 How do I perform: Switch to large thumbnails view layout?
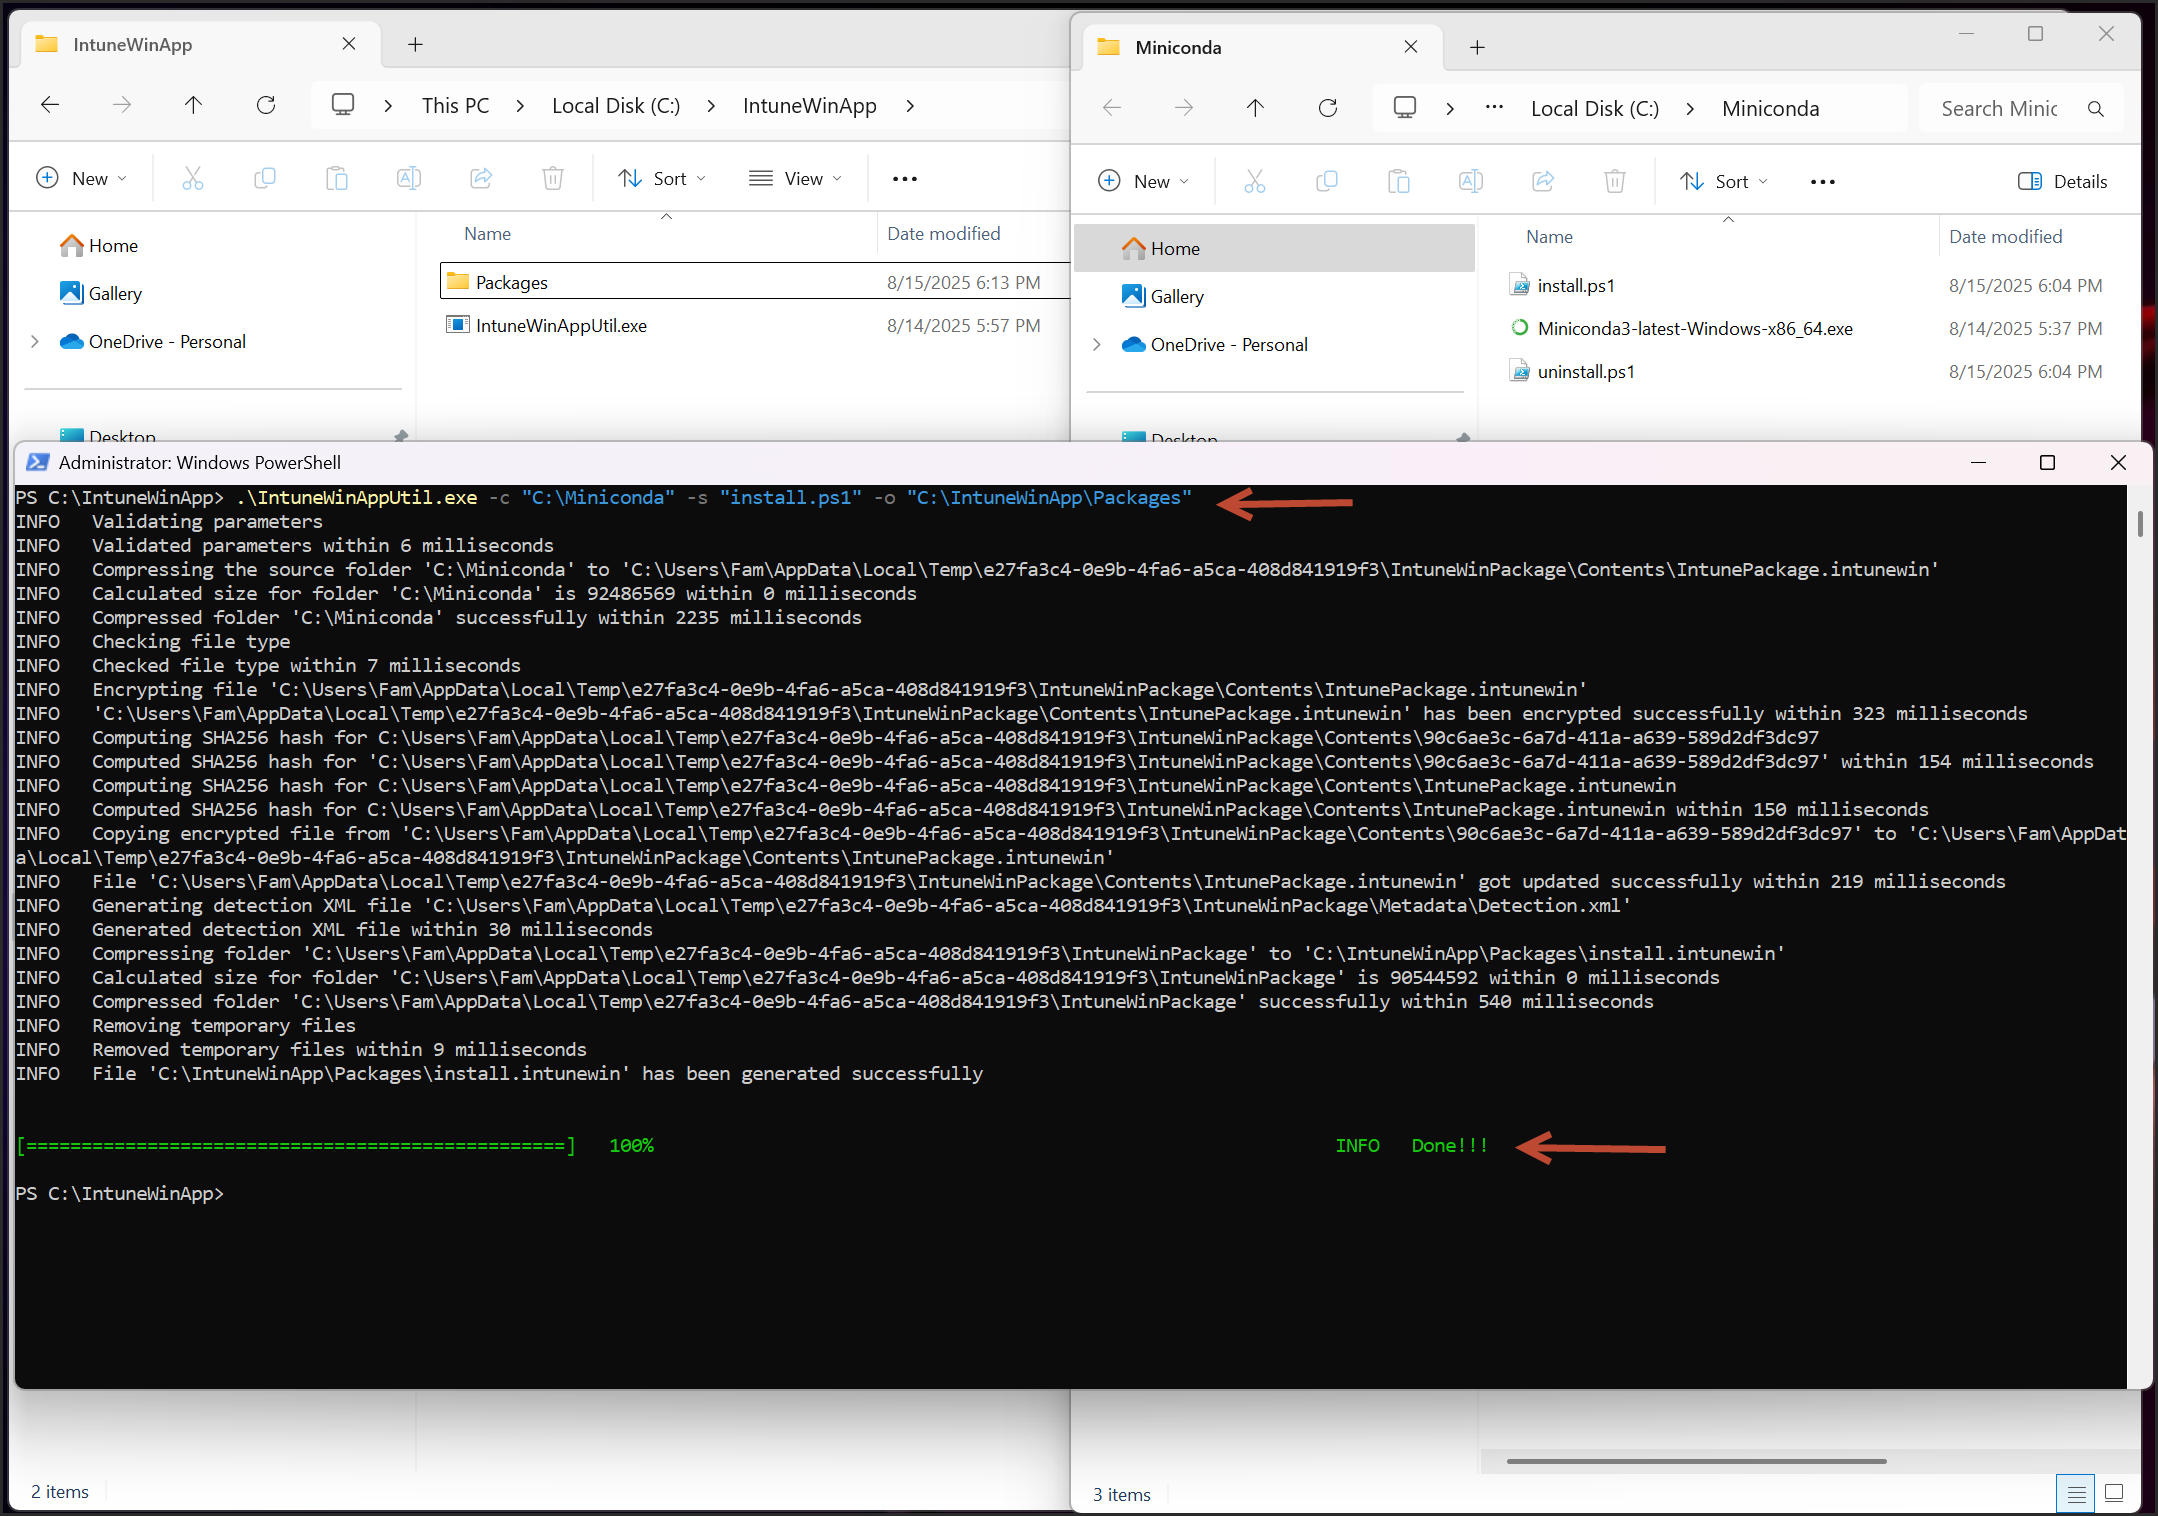click(2114, 1493)
